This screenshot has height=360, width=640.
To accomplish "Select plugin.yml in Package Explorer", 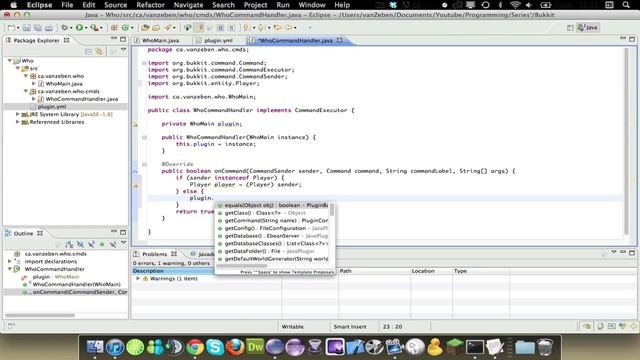I will [51, 107].
